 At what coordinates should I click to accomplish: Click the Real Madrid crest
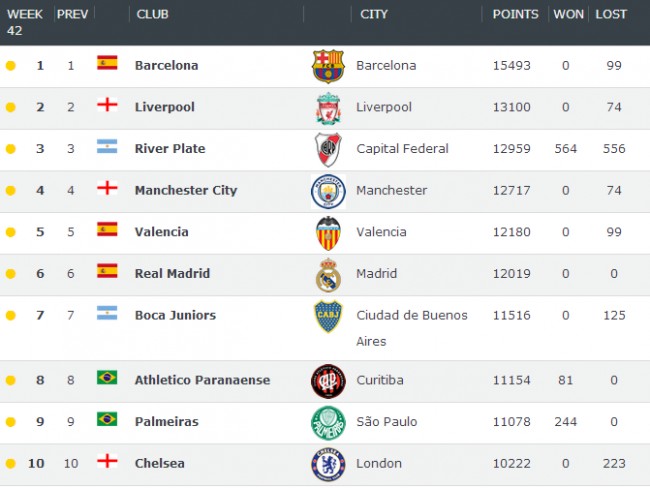(x=328, y=274)
